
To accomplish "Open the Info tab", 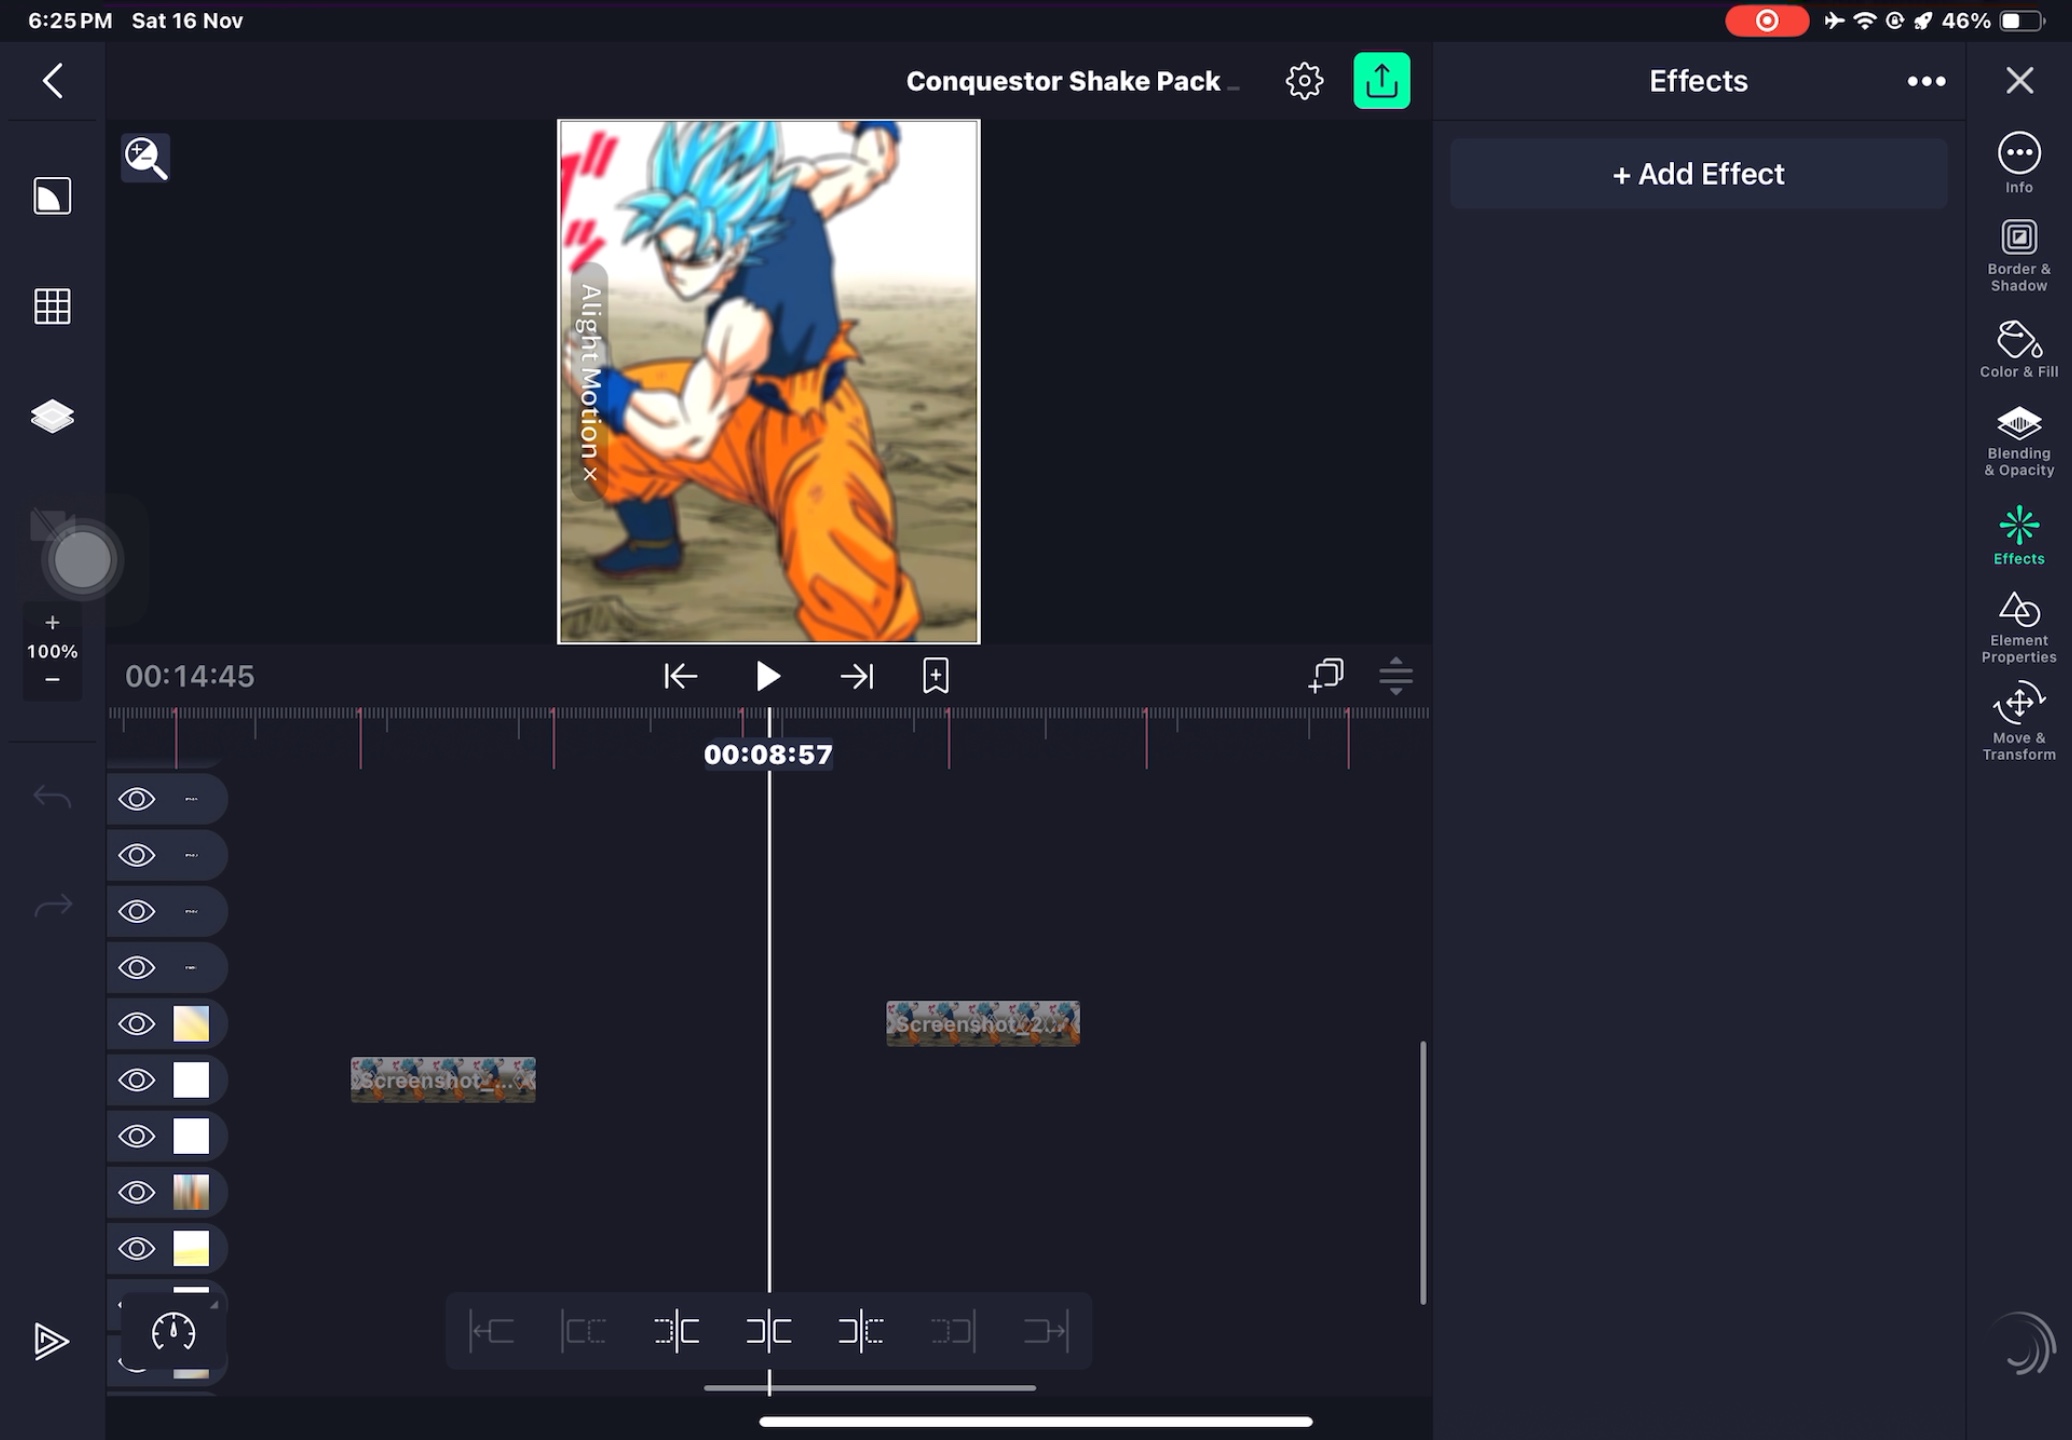I will [x=2019, y=163].
